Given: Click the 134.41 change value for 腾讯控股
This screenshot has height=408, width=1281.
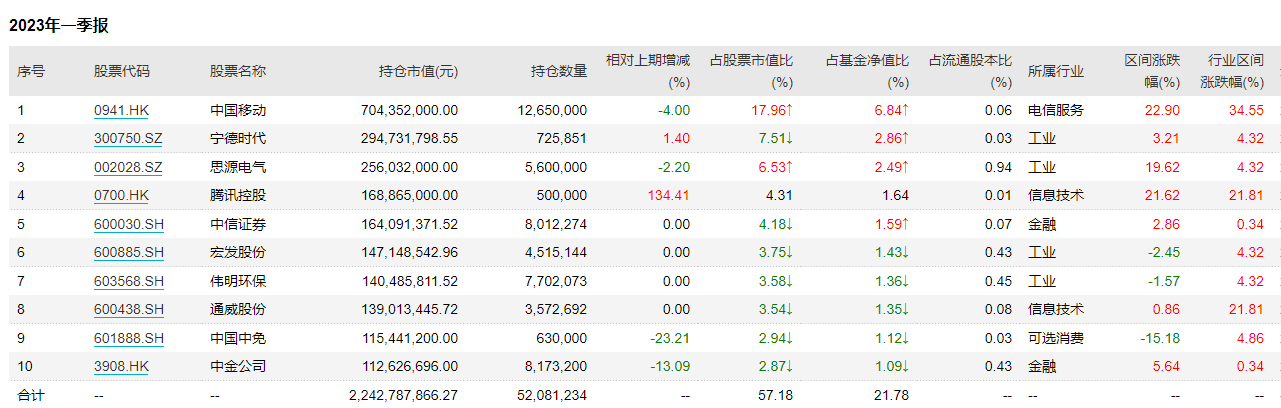Looking at the screenshot, I should click(670, 195).
